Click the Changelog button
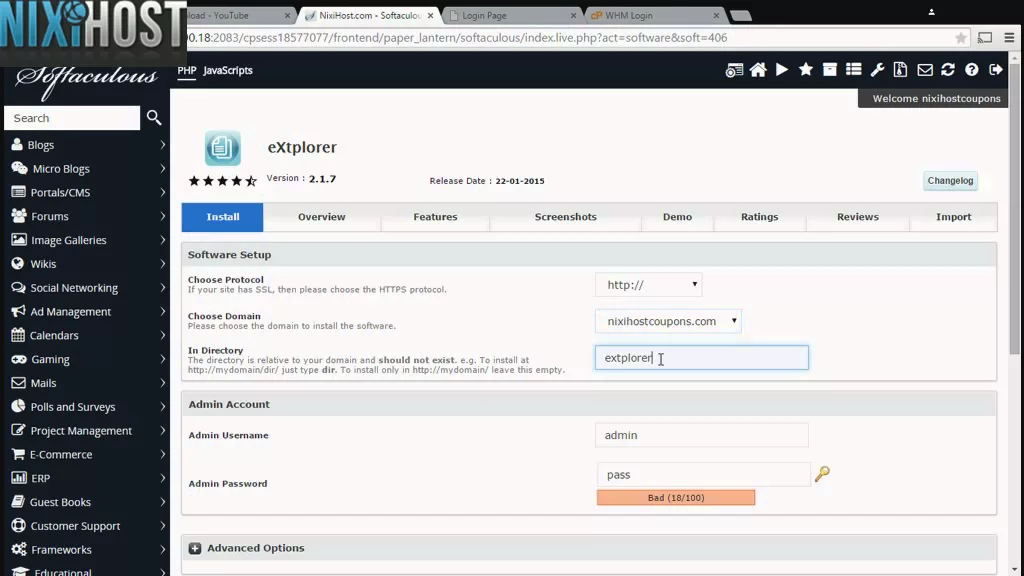The image size is (1024, 576). click(x=950, y=181)
